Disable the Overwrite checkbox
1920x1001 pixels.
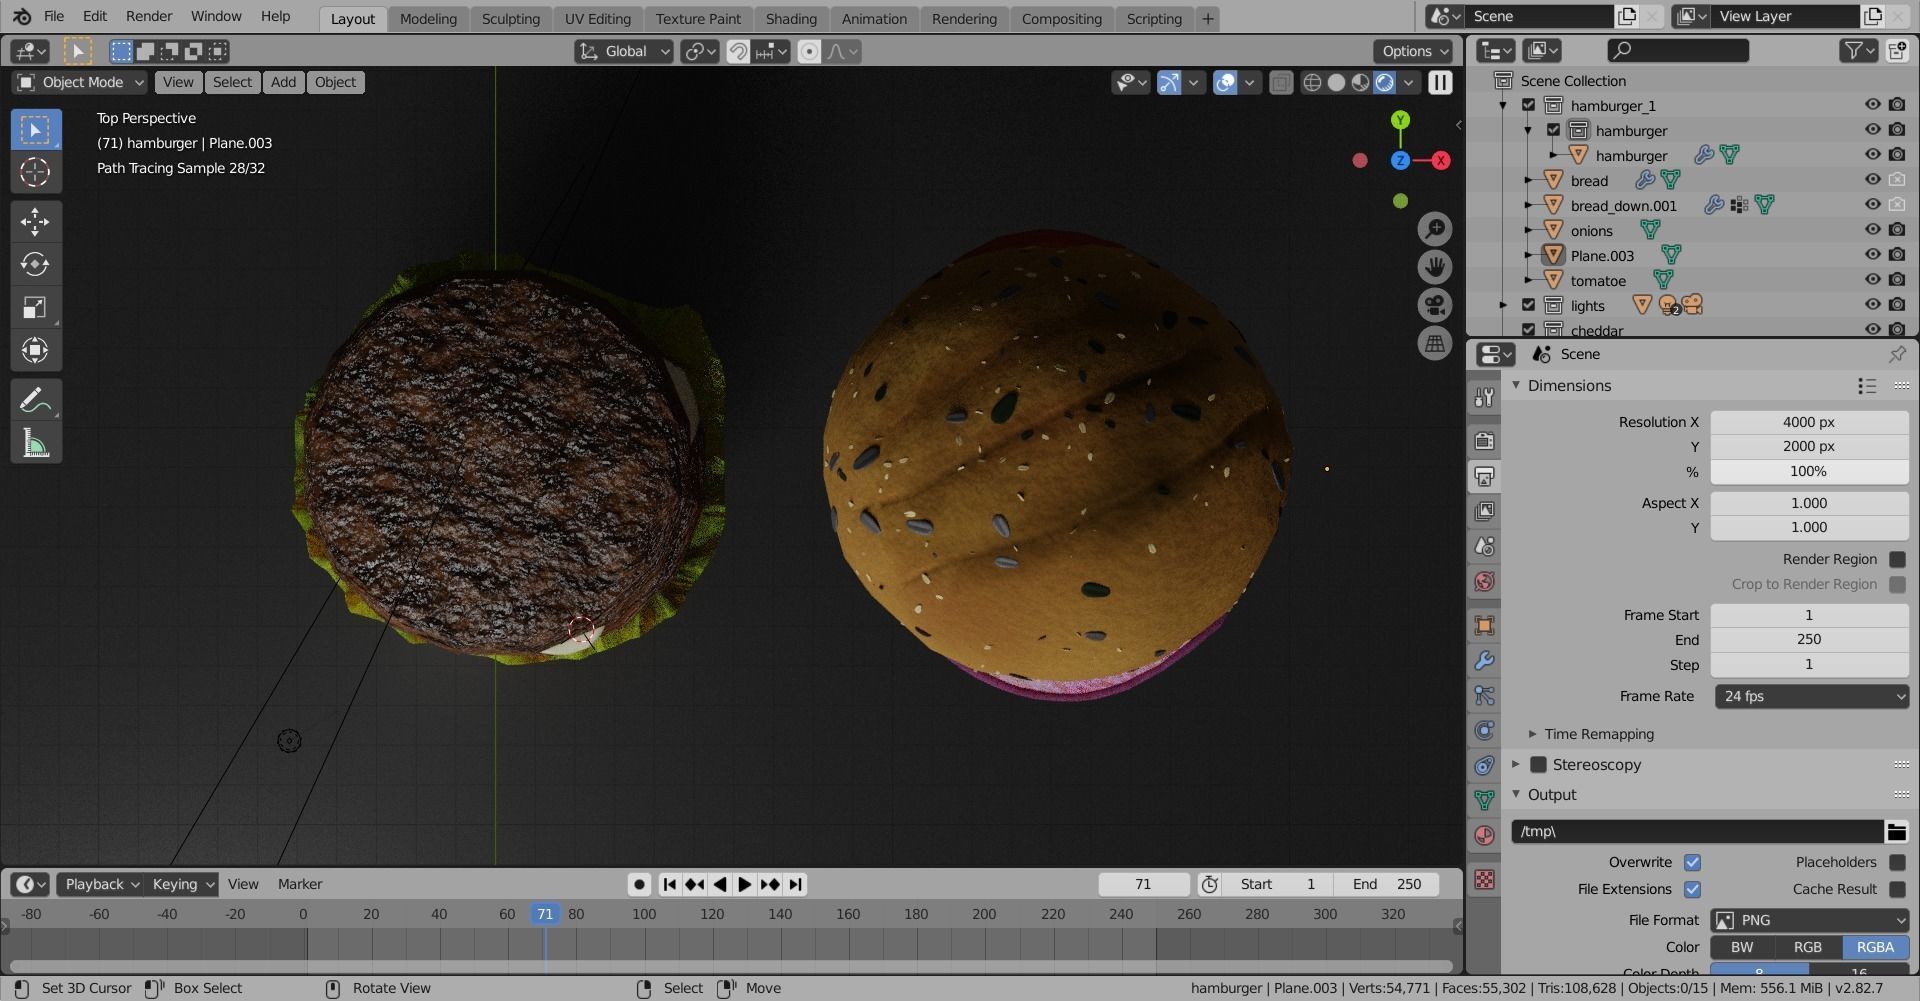pos(1692,862)
